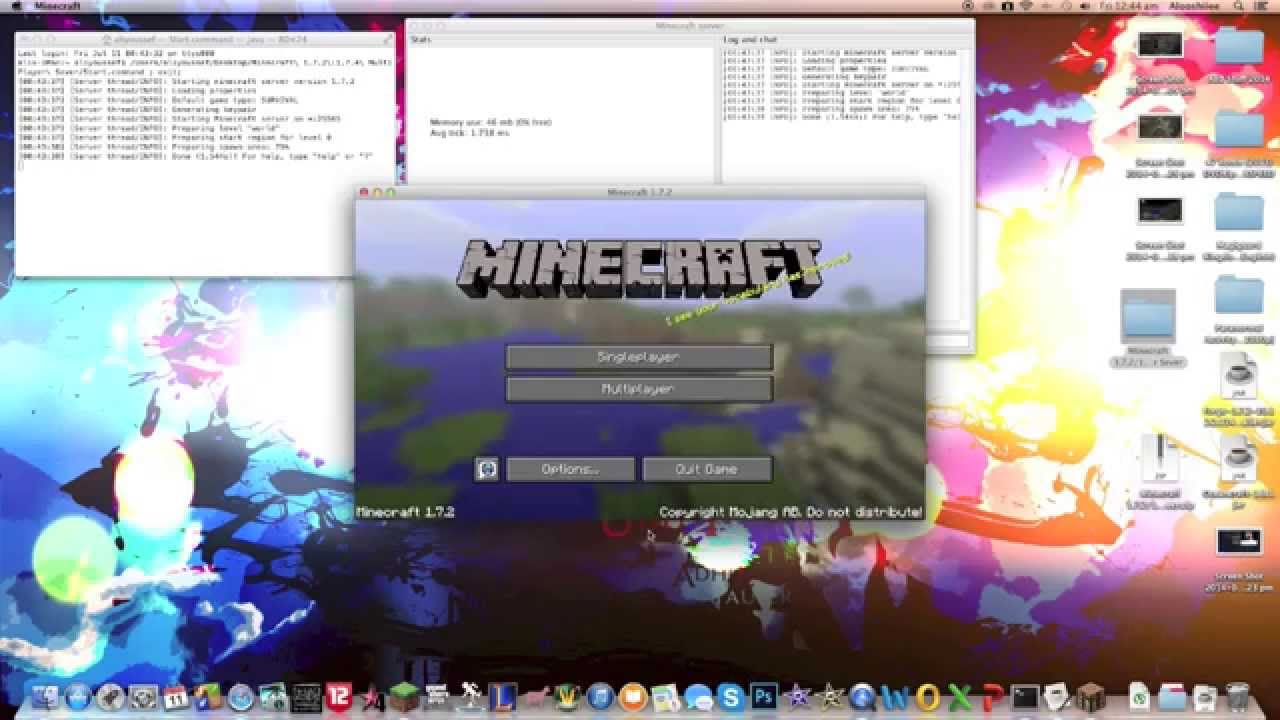
Task: Launch Microsoft Excel from the dock
Action: [x=959, y=697]
